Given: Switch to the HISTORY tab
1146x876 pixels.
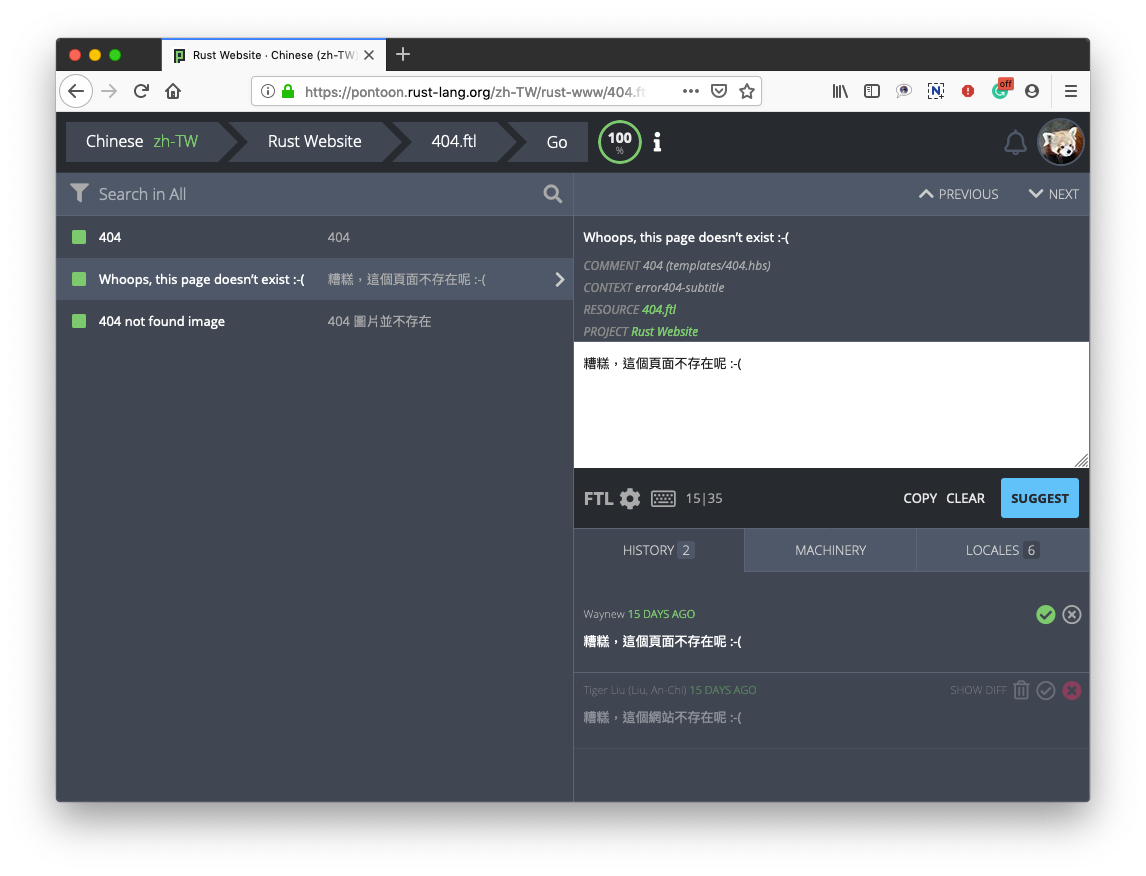Looking at the screenshot, I should [659, 550].
